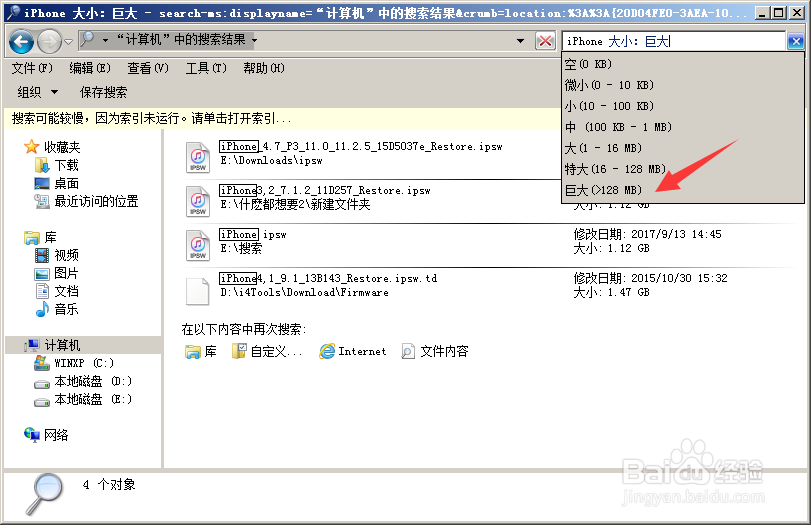Open dropdown arrow after "计算机"中的搜索结果
Viewport: 811px width, 525px height.
(x=254, y=40)
